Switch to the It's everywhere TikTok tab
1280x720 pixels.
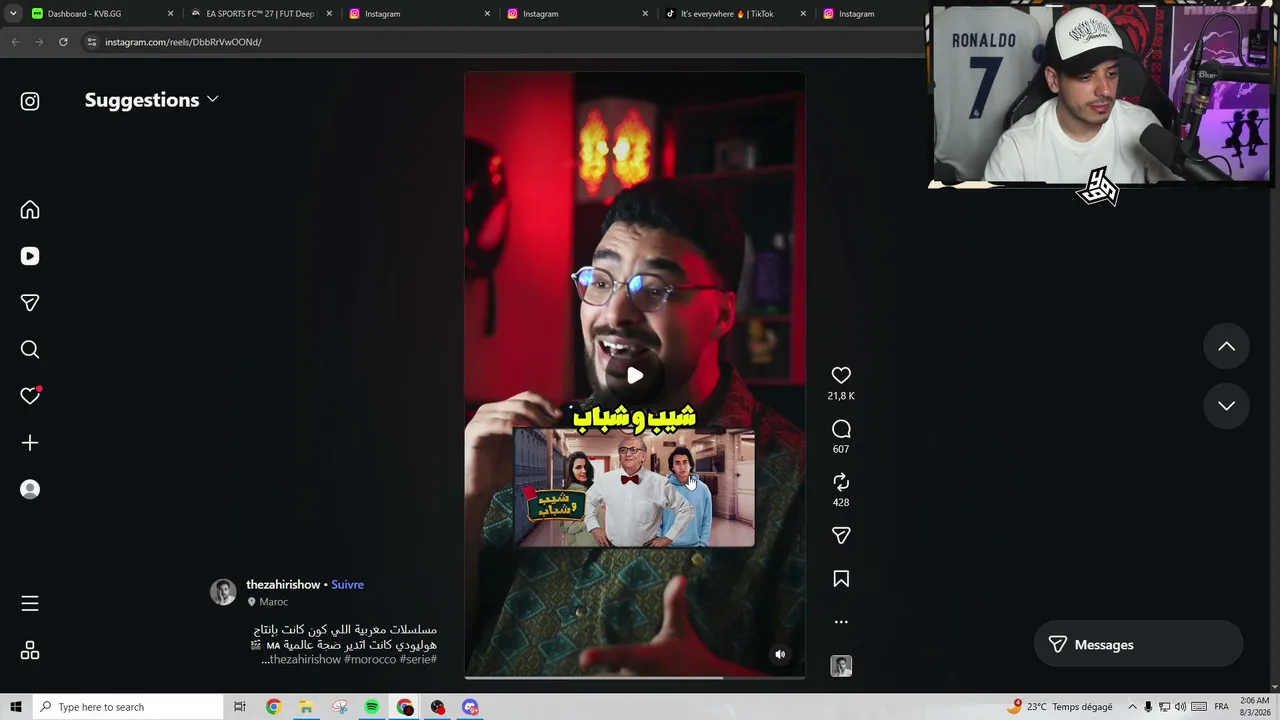735,14
